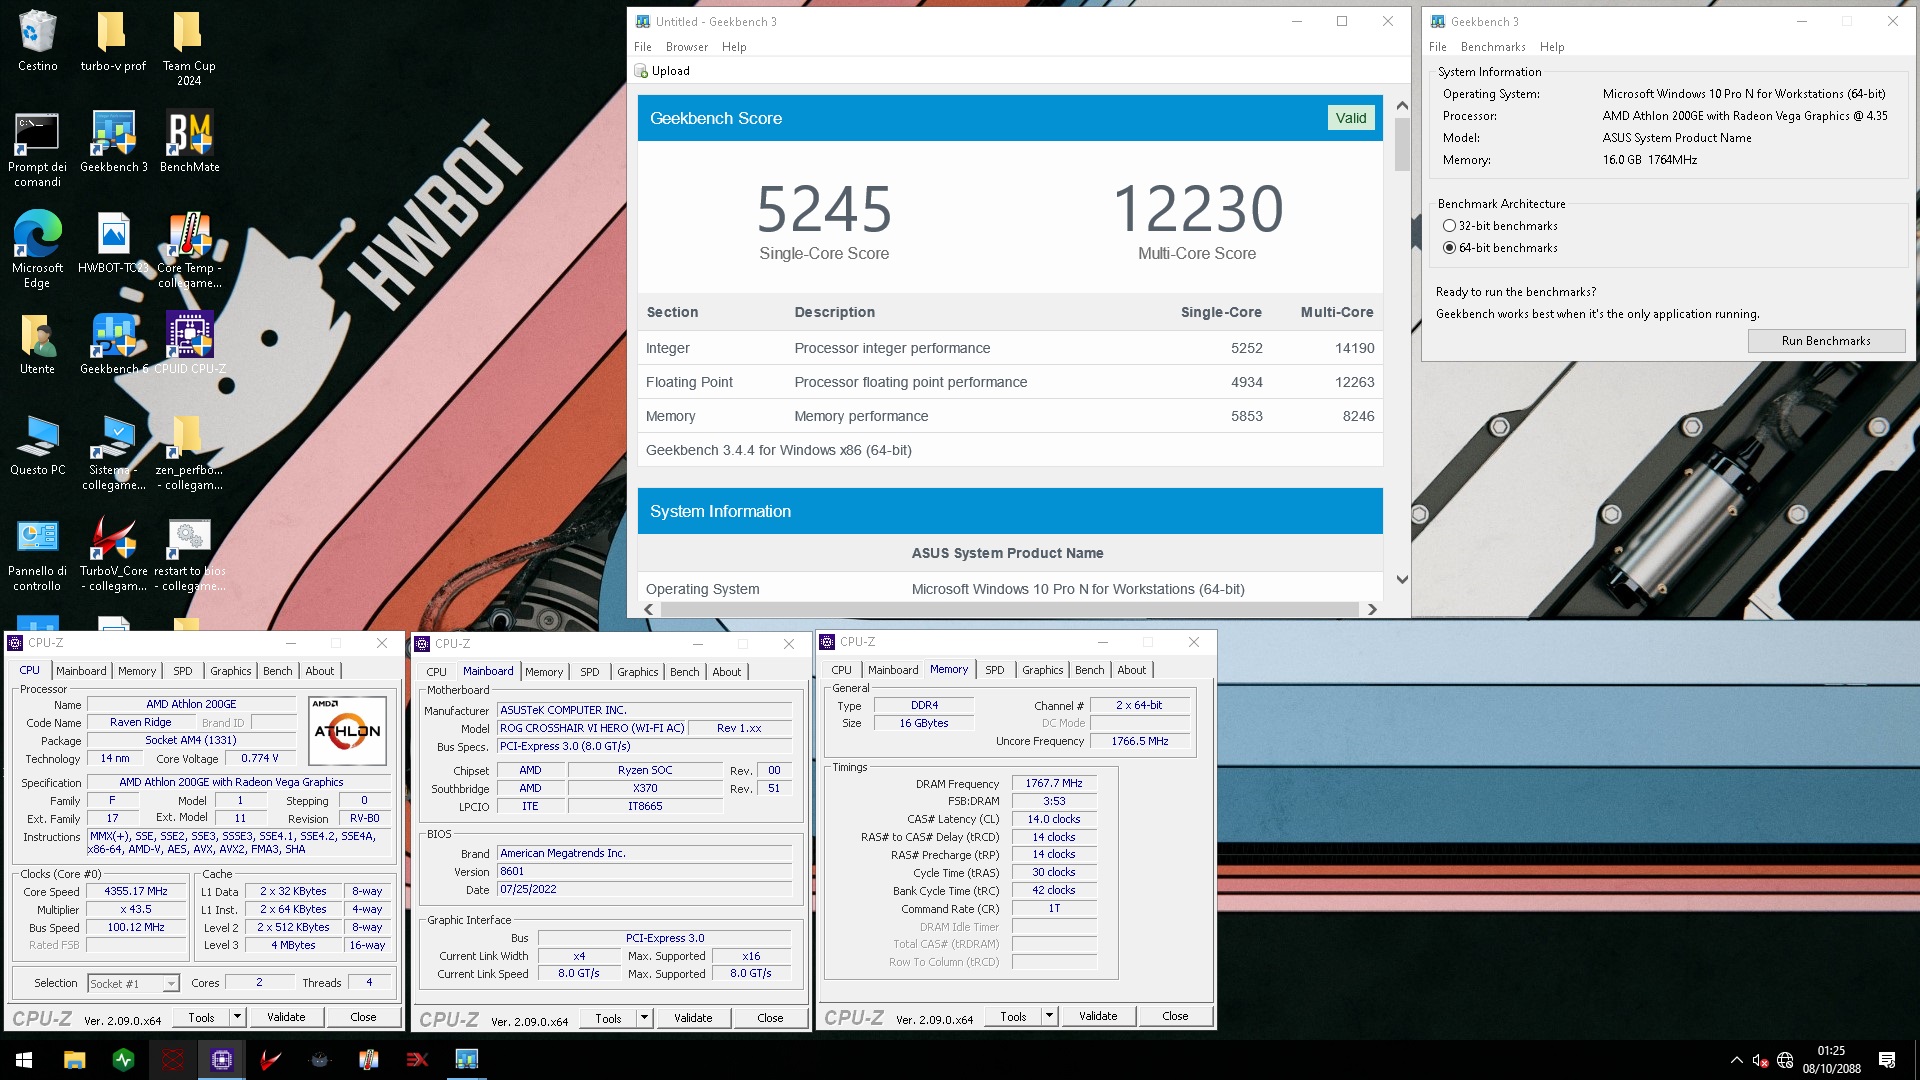The height and width of the screenshot is (1080, 1920).
Task: Launch Prompt dei comandi shortcut
Action: (x=38, y=148)
